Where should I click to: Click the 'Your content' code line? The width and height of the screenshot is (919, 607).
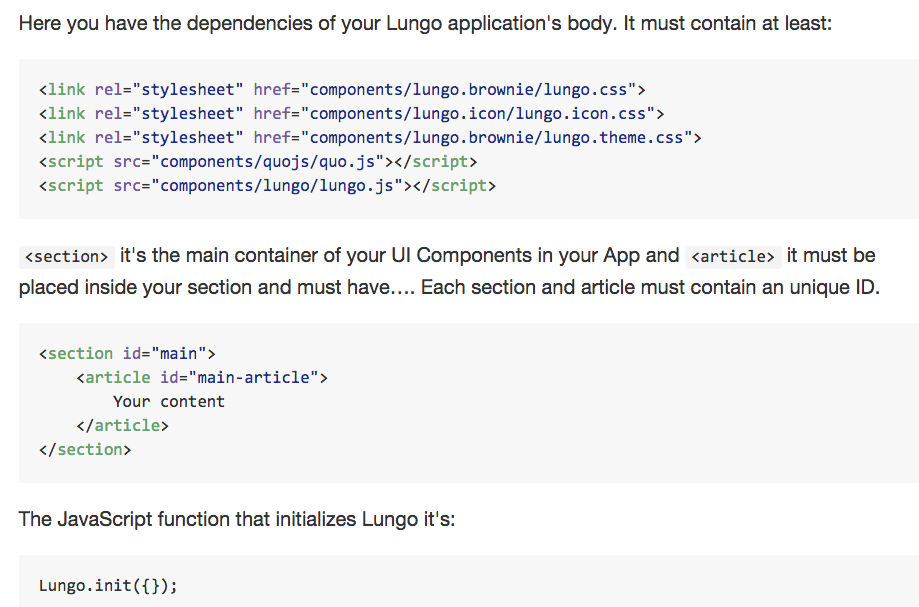(169, 402)
